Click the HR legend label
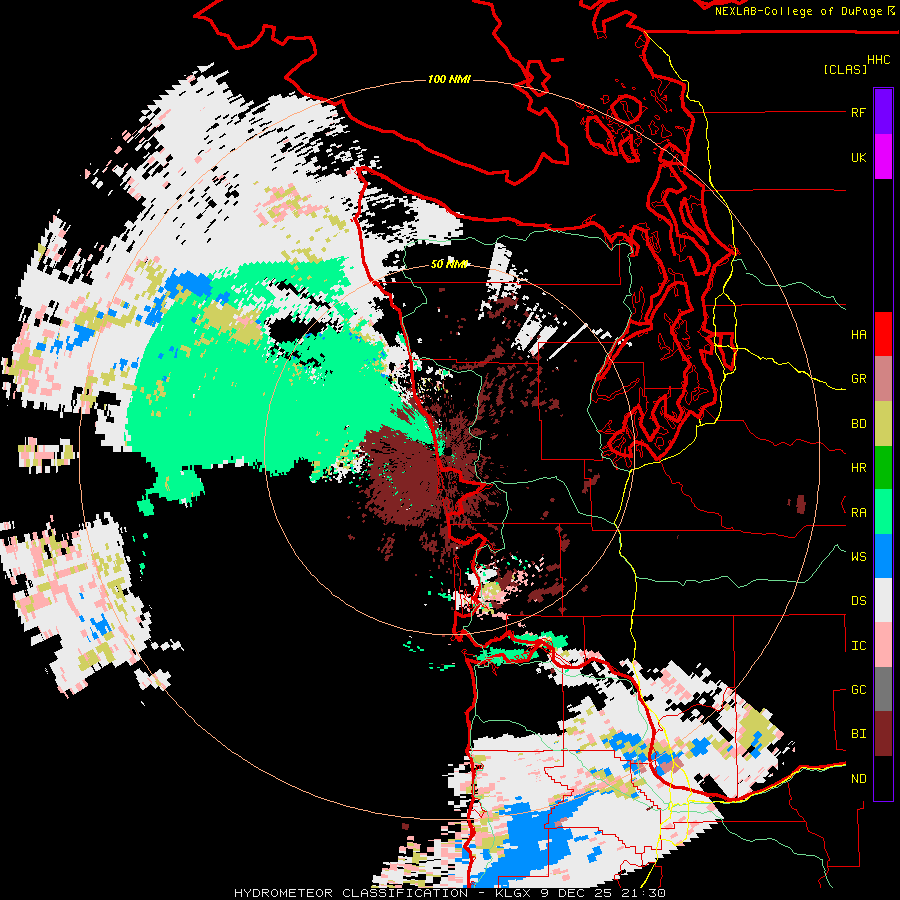The width and height of the screenshot is (900, 900). (x=858, y=468)
